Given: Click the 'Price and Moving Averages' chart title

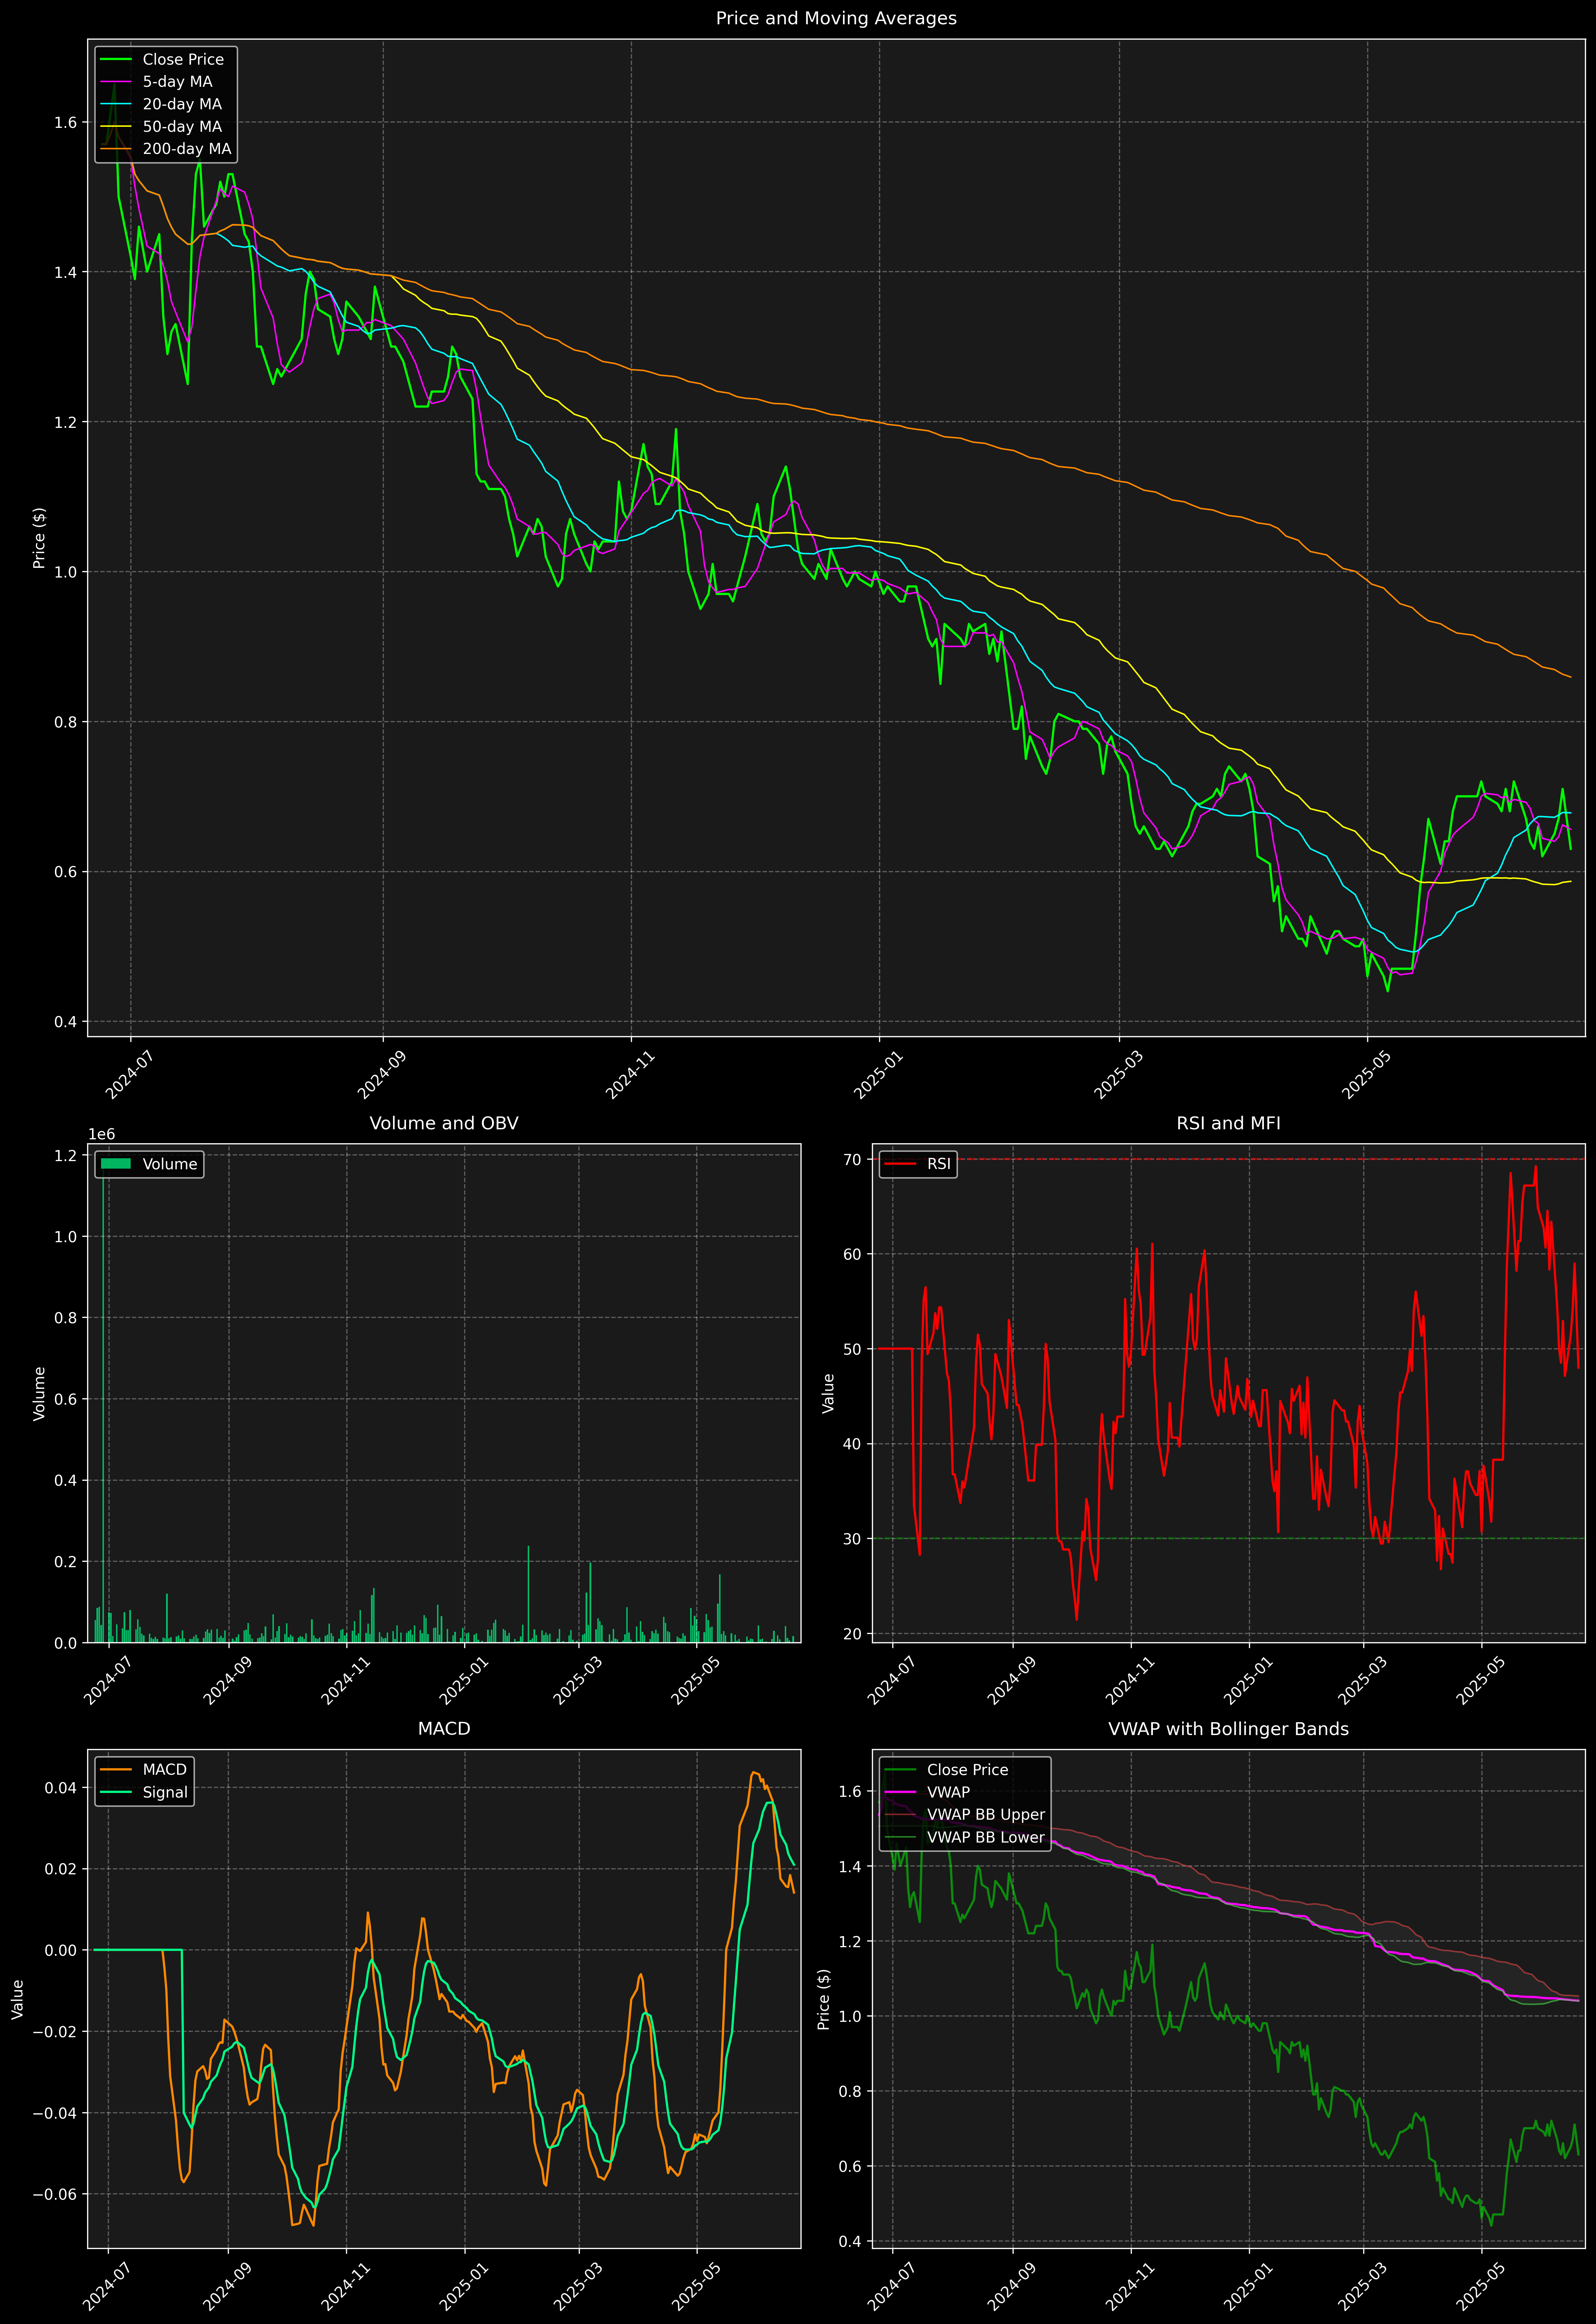Looking at the screenshot, I should (x=836, y=18).
